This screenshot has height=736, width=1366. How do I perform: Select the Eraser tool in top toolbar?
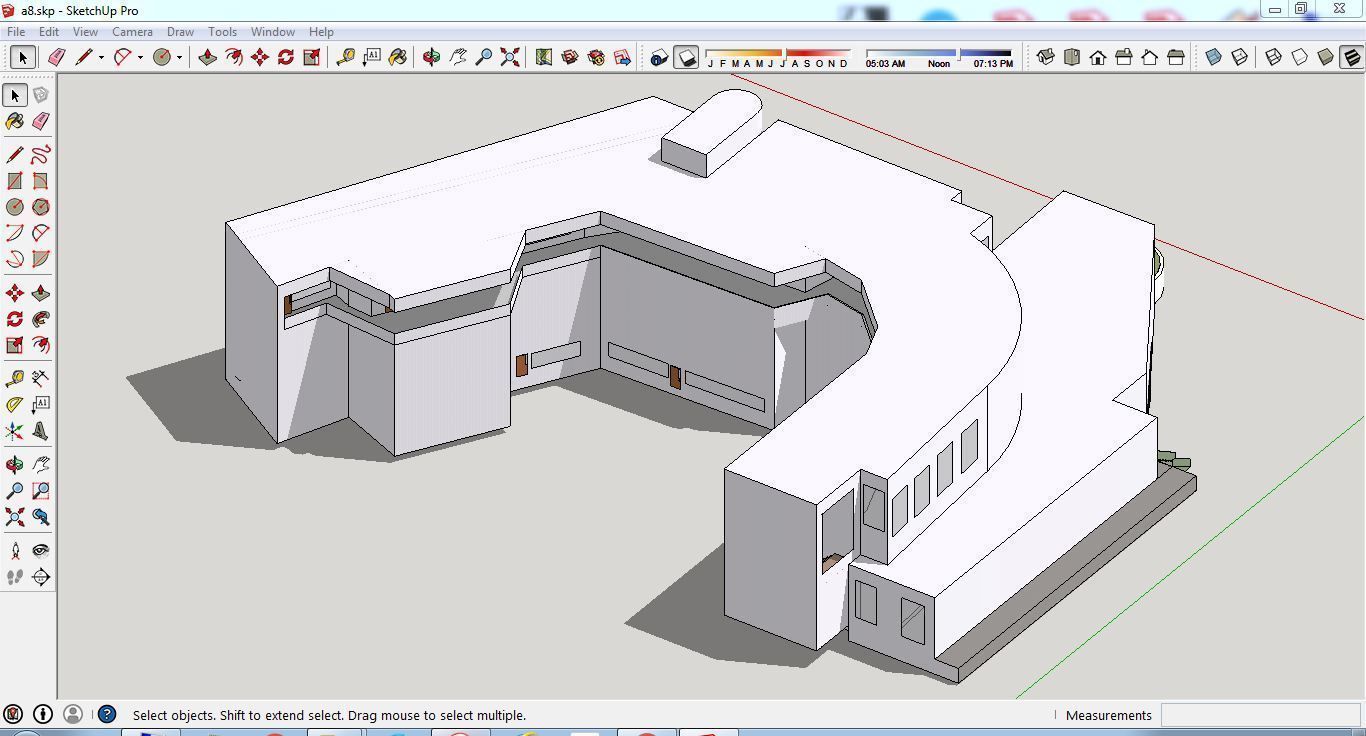click(57, 57)
